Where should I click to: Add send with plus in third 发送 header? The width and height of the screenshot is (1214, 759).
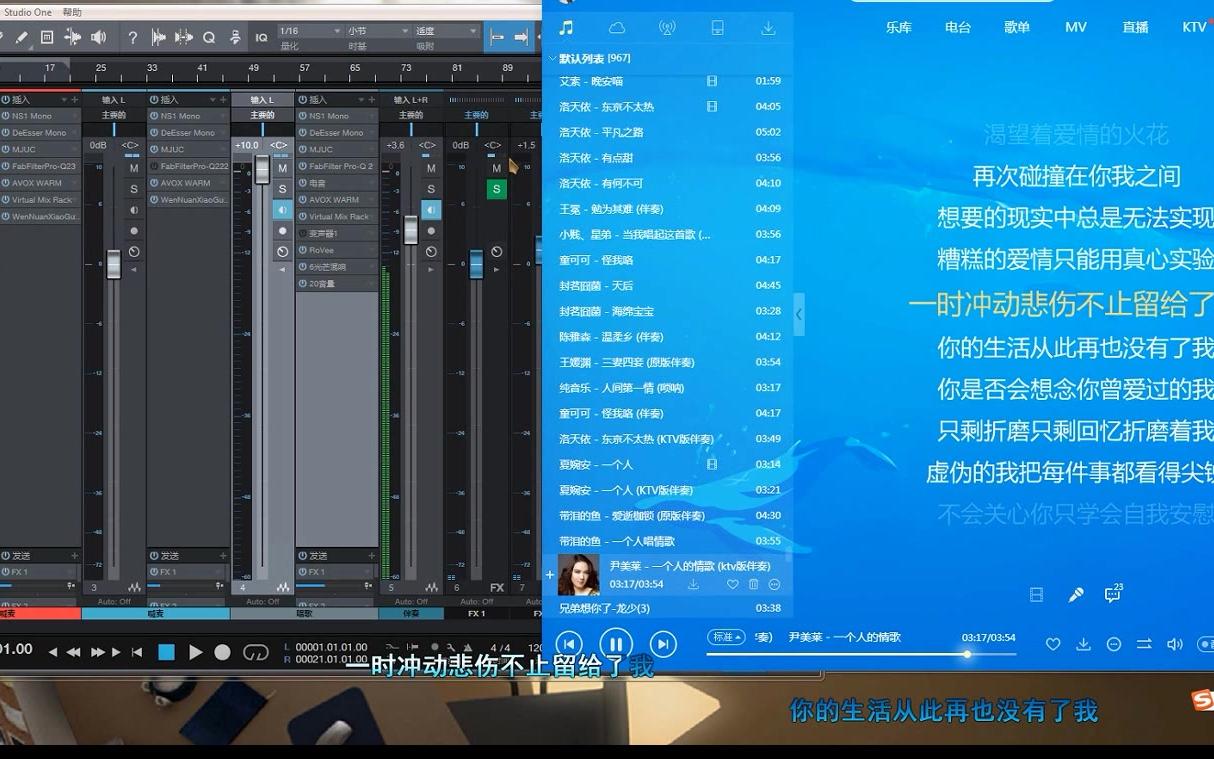[x=371, y=555]
